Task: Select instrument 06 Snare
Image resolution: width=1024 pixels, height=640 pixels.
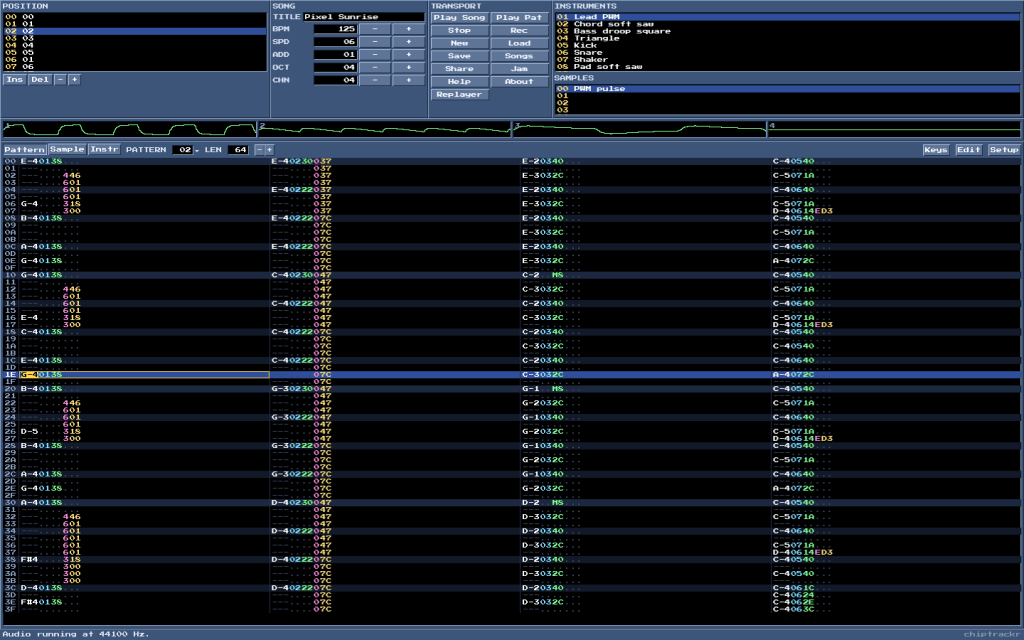Action: click(787, 52)
